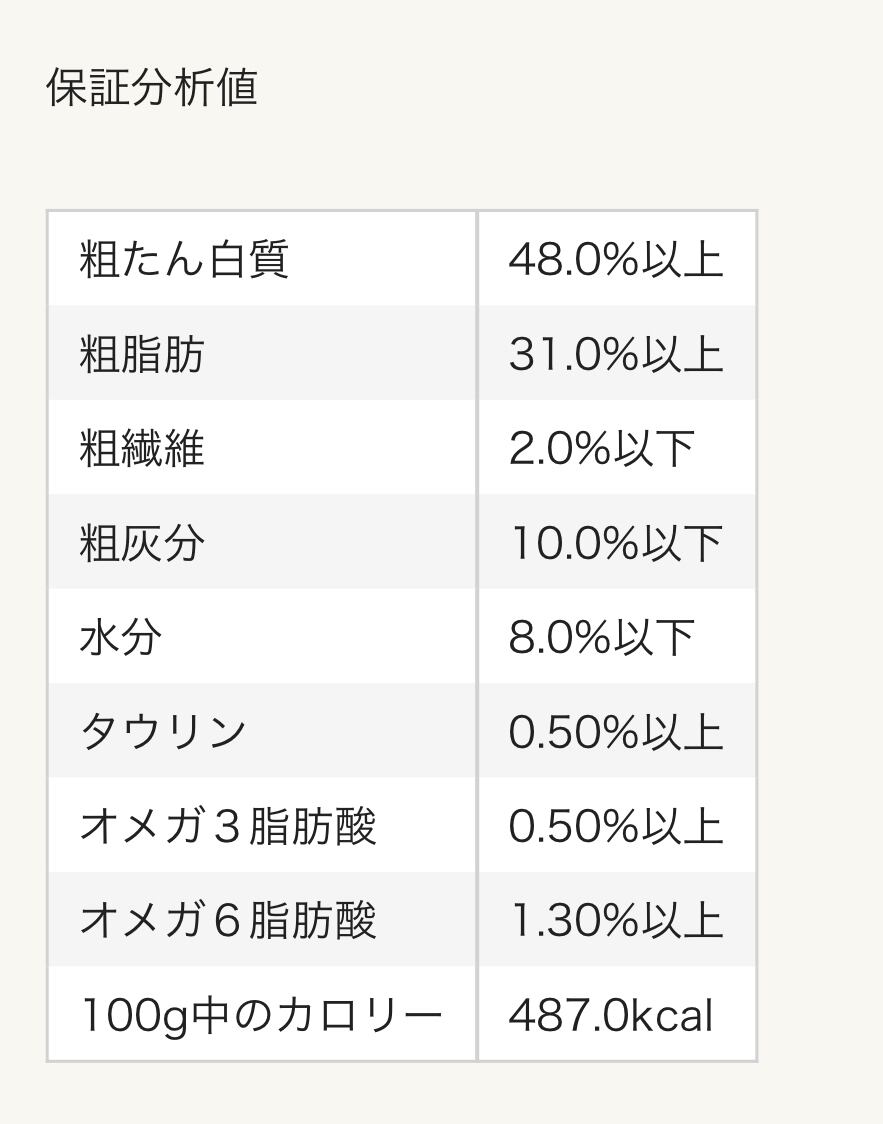Click the 2.0%以下 value cell
This screenshot has width=883, height=1124.
[601, 448]
